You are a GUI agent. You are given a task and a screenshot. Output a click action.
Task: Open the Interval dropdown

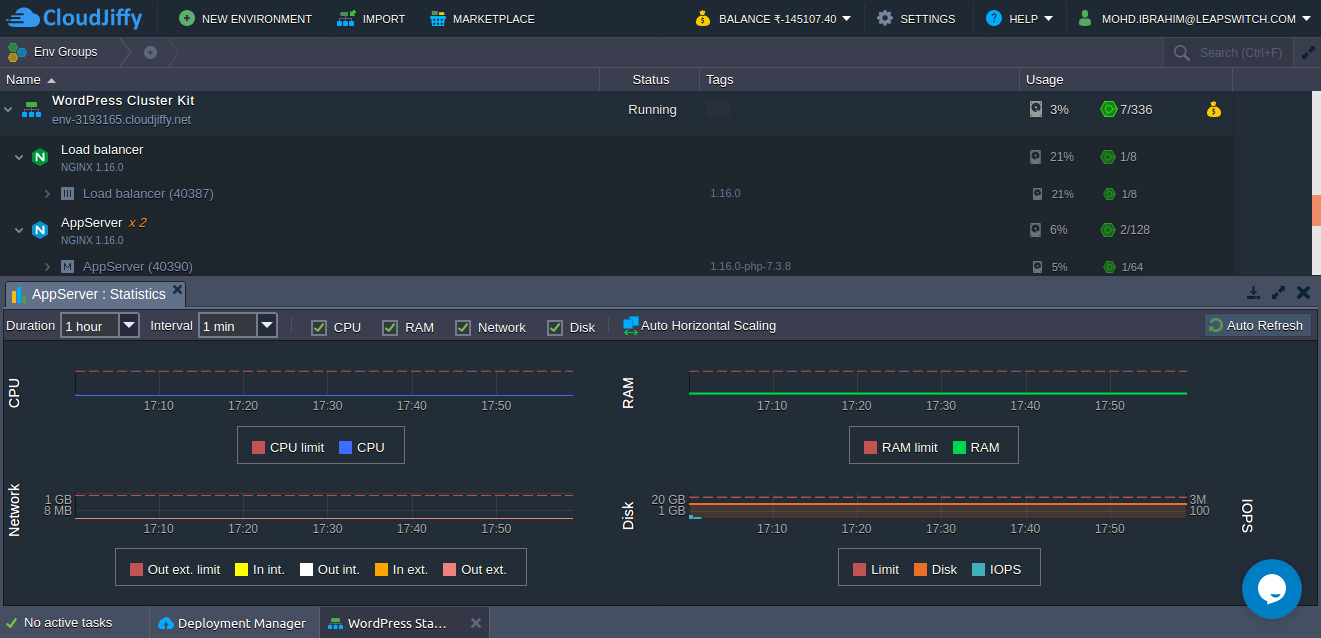[x=267, y=326]
